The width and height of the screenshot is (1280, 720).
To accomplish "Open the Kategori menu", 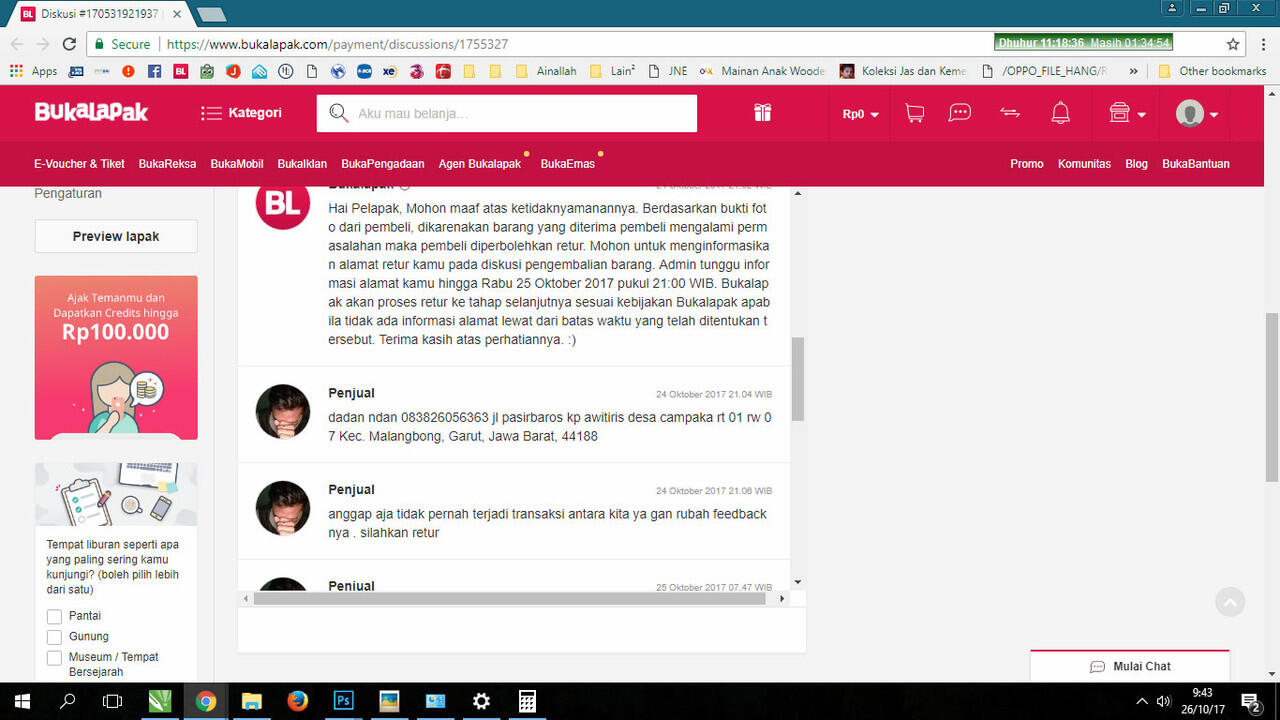I will point(241,113).
